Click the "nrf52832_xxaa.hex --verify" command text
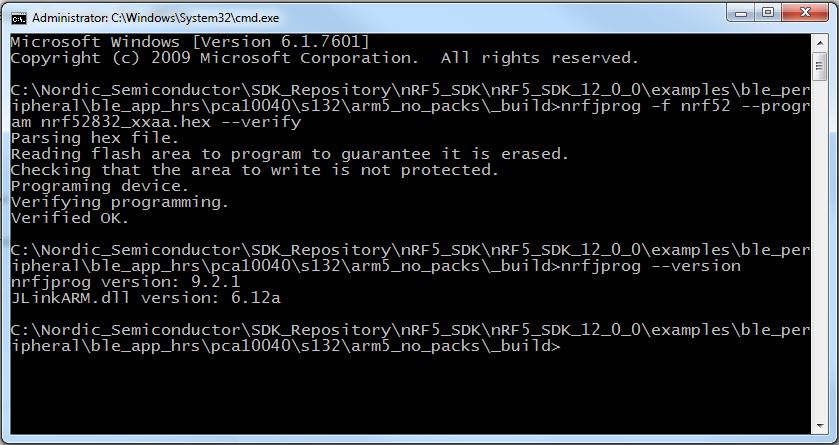Screen dimensions: 839x445 171,122
